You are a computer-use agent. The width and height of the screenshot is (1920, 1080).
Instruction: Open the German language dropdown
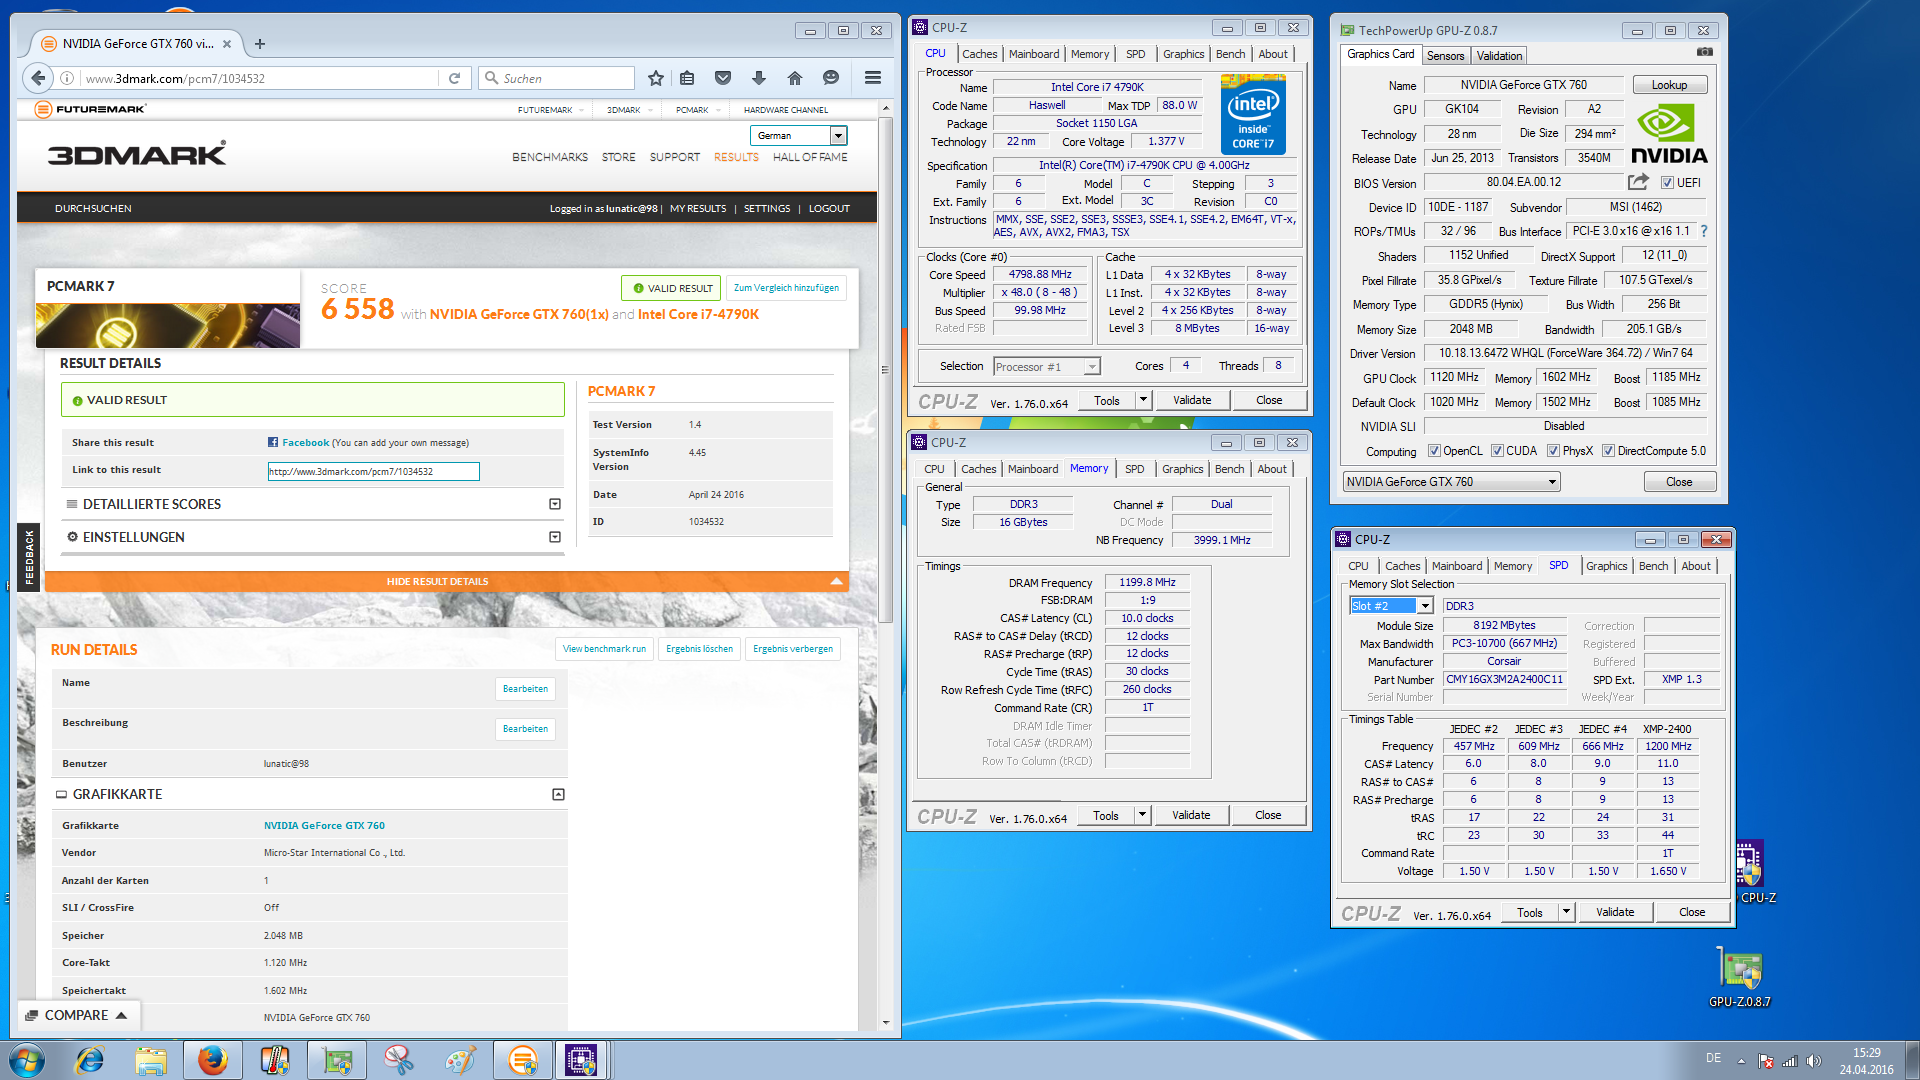(x=798, y=135)
